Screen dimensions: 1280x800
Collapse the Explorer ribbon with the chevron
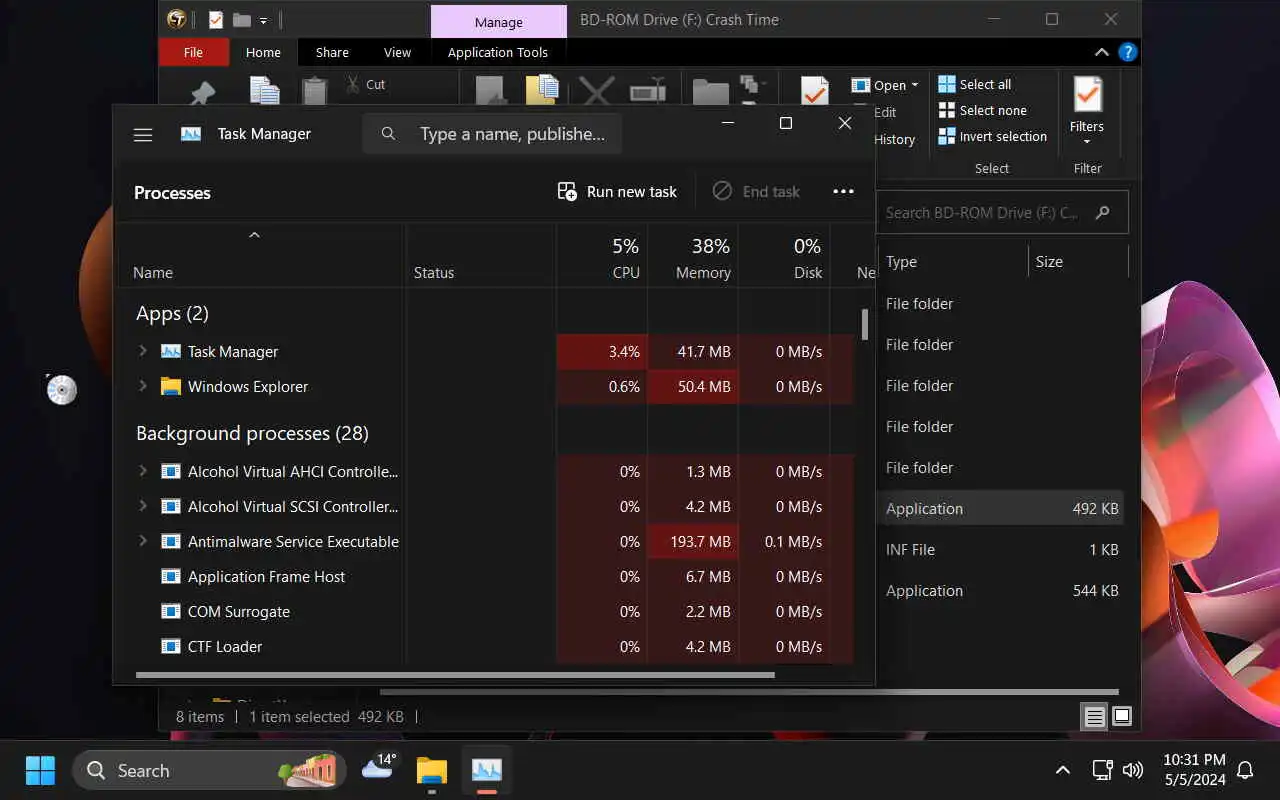pos(1101,52)
